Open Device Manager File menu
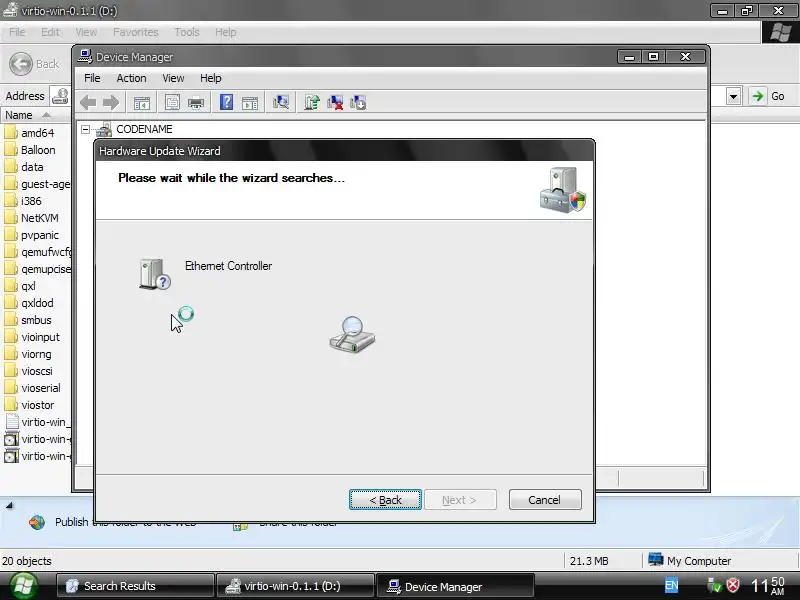This screenshot has width=800, height=600. point(92,78)
